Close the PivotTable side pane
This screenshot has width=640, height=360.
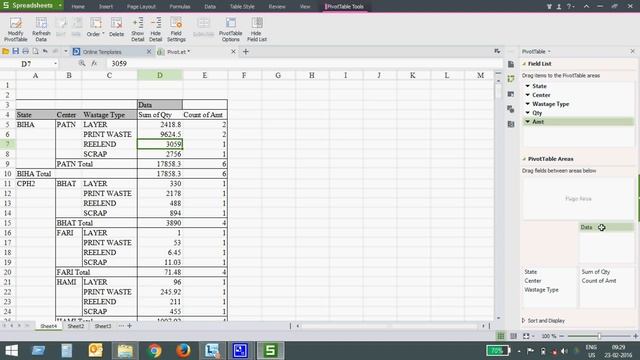[x=633, y=51]
